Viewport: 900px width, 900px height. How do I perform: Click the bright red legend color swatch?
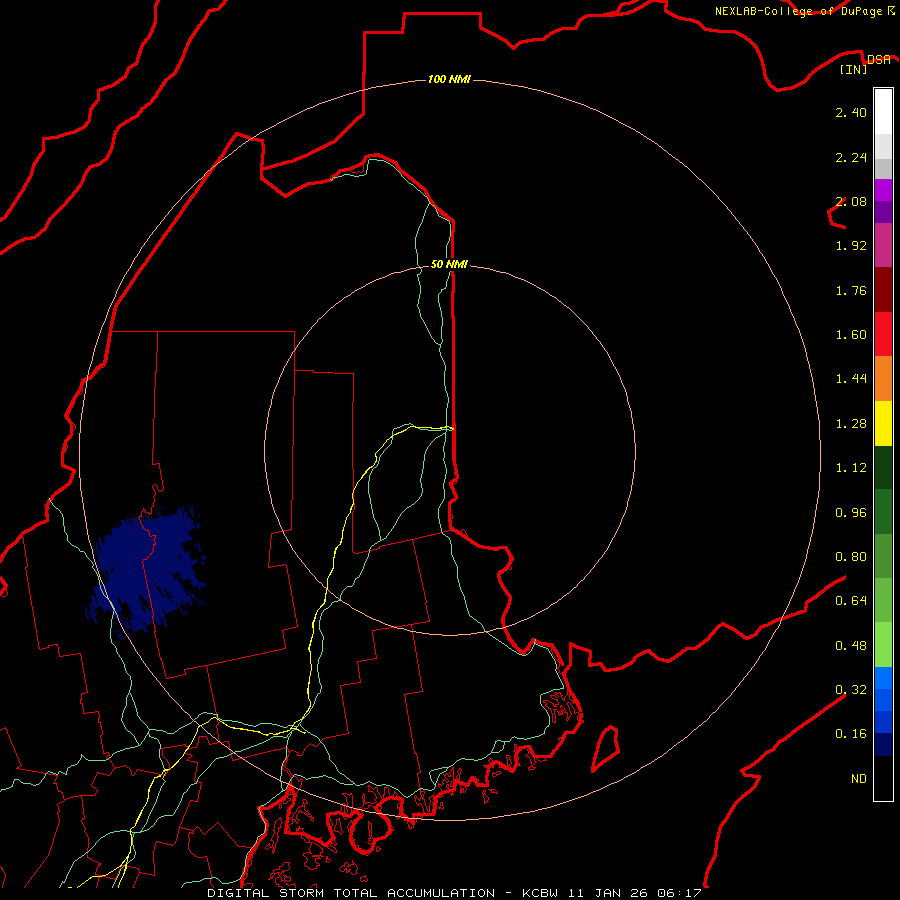point(883,334)
